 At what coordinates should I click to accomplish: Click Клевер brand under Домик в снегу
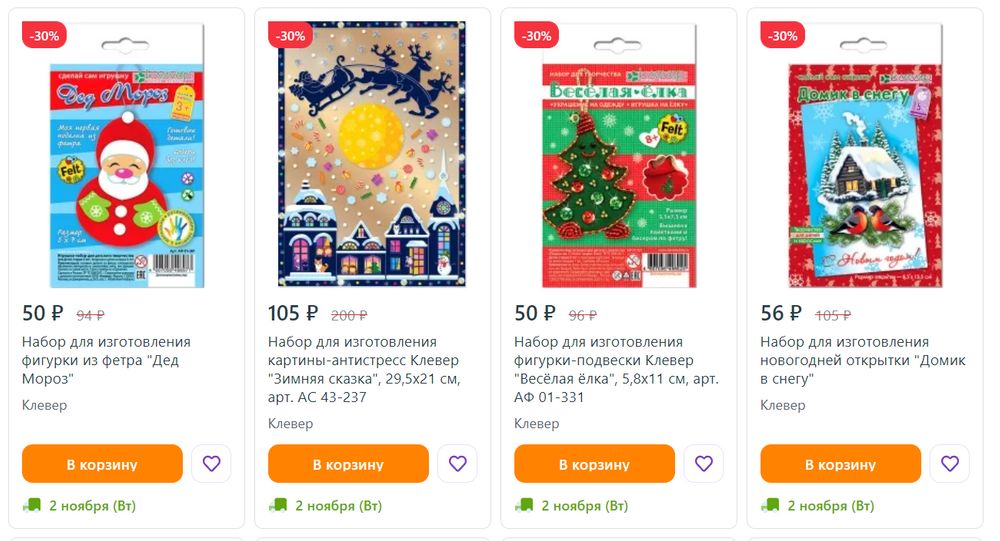tap(783, 405)
